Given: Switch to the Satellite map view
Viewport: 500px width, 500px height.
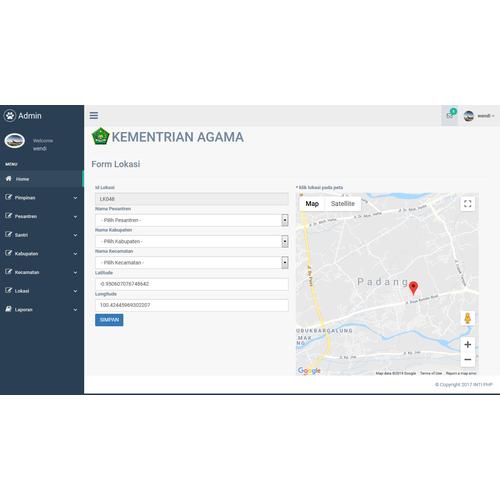Looking at the screenshot, I should click(x=343, y=204).
